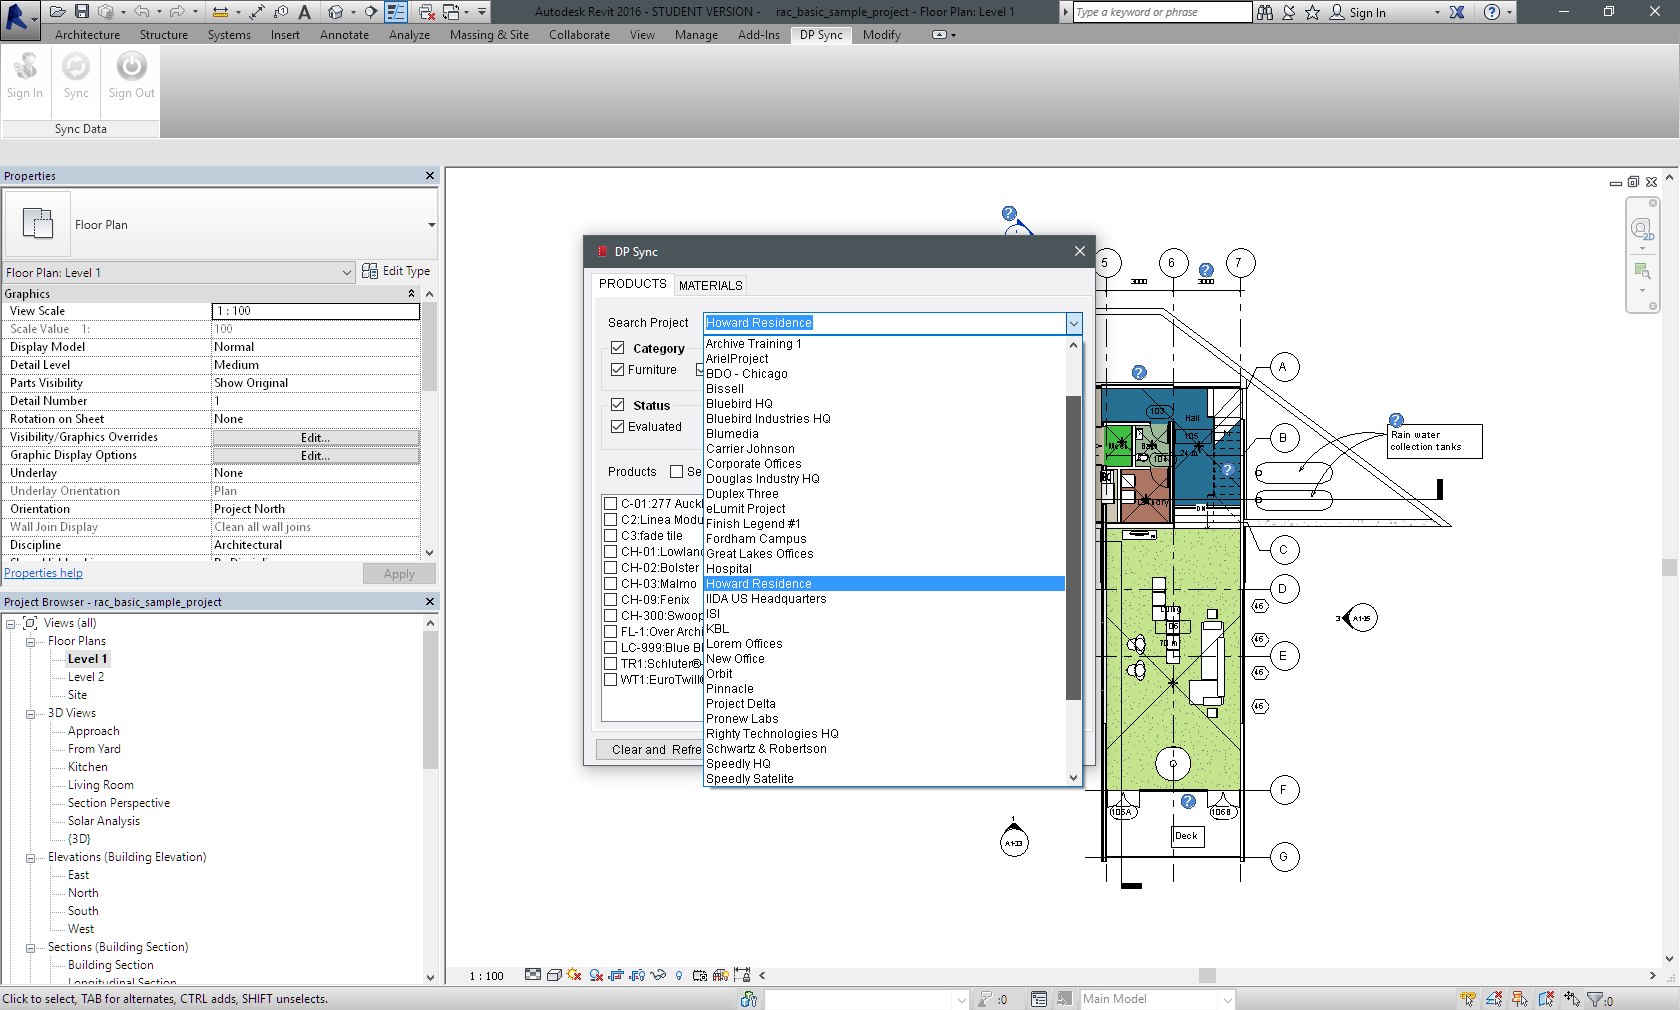Uncheck the Evaluated checkbox
1680x1010 pixels.
click(618, 426)
